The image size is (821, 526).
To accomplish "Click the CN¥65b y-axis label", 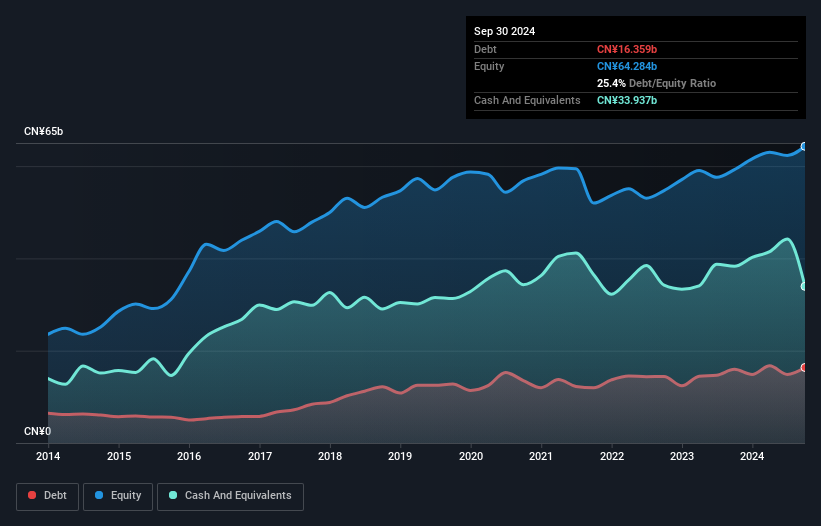I will point(44,132).
